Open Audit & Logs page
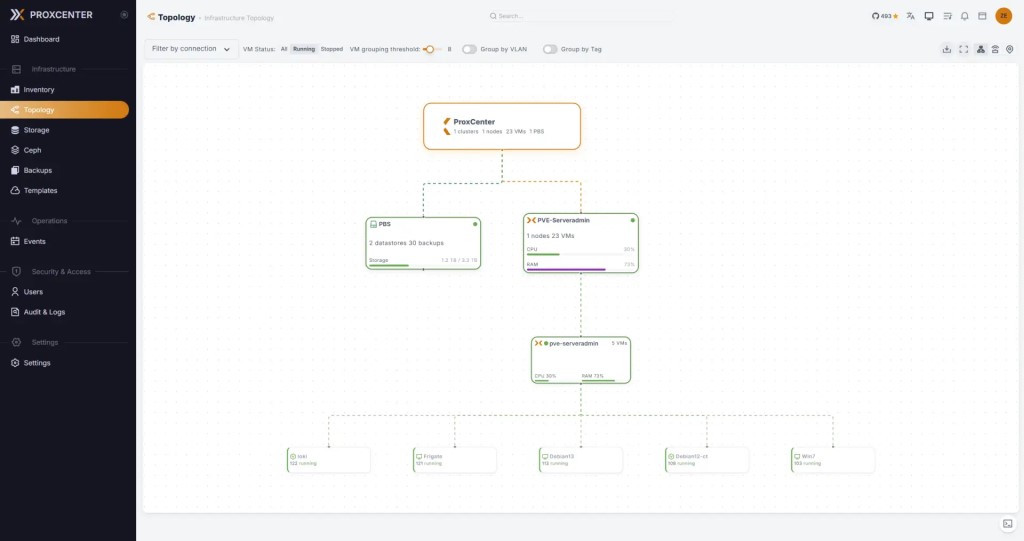The width and height of the screenshot is (1024, 541). click(44, 312)
